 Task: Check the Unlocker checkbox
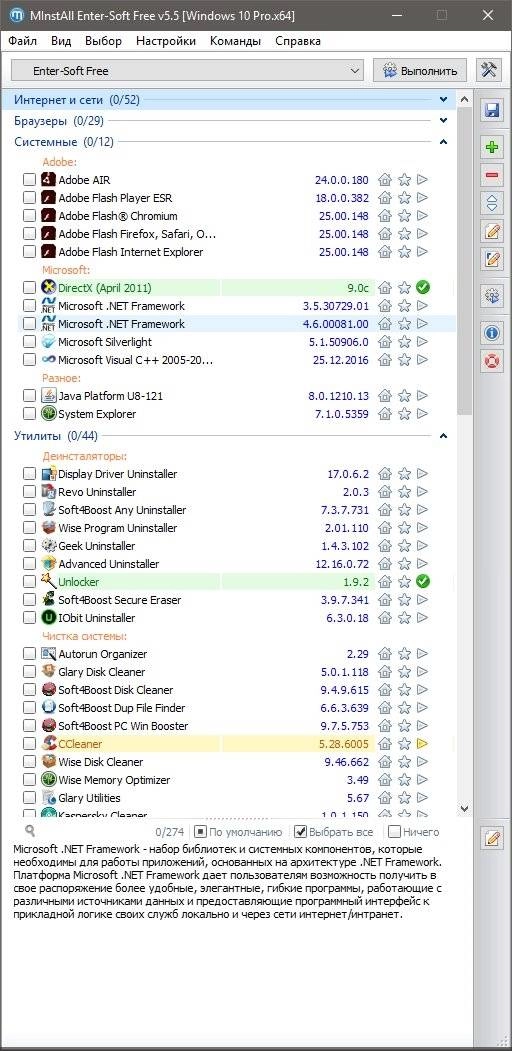[29, 581]
